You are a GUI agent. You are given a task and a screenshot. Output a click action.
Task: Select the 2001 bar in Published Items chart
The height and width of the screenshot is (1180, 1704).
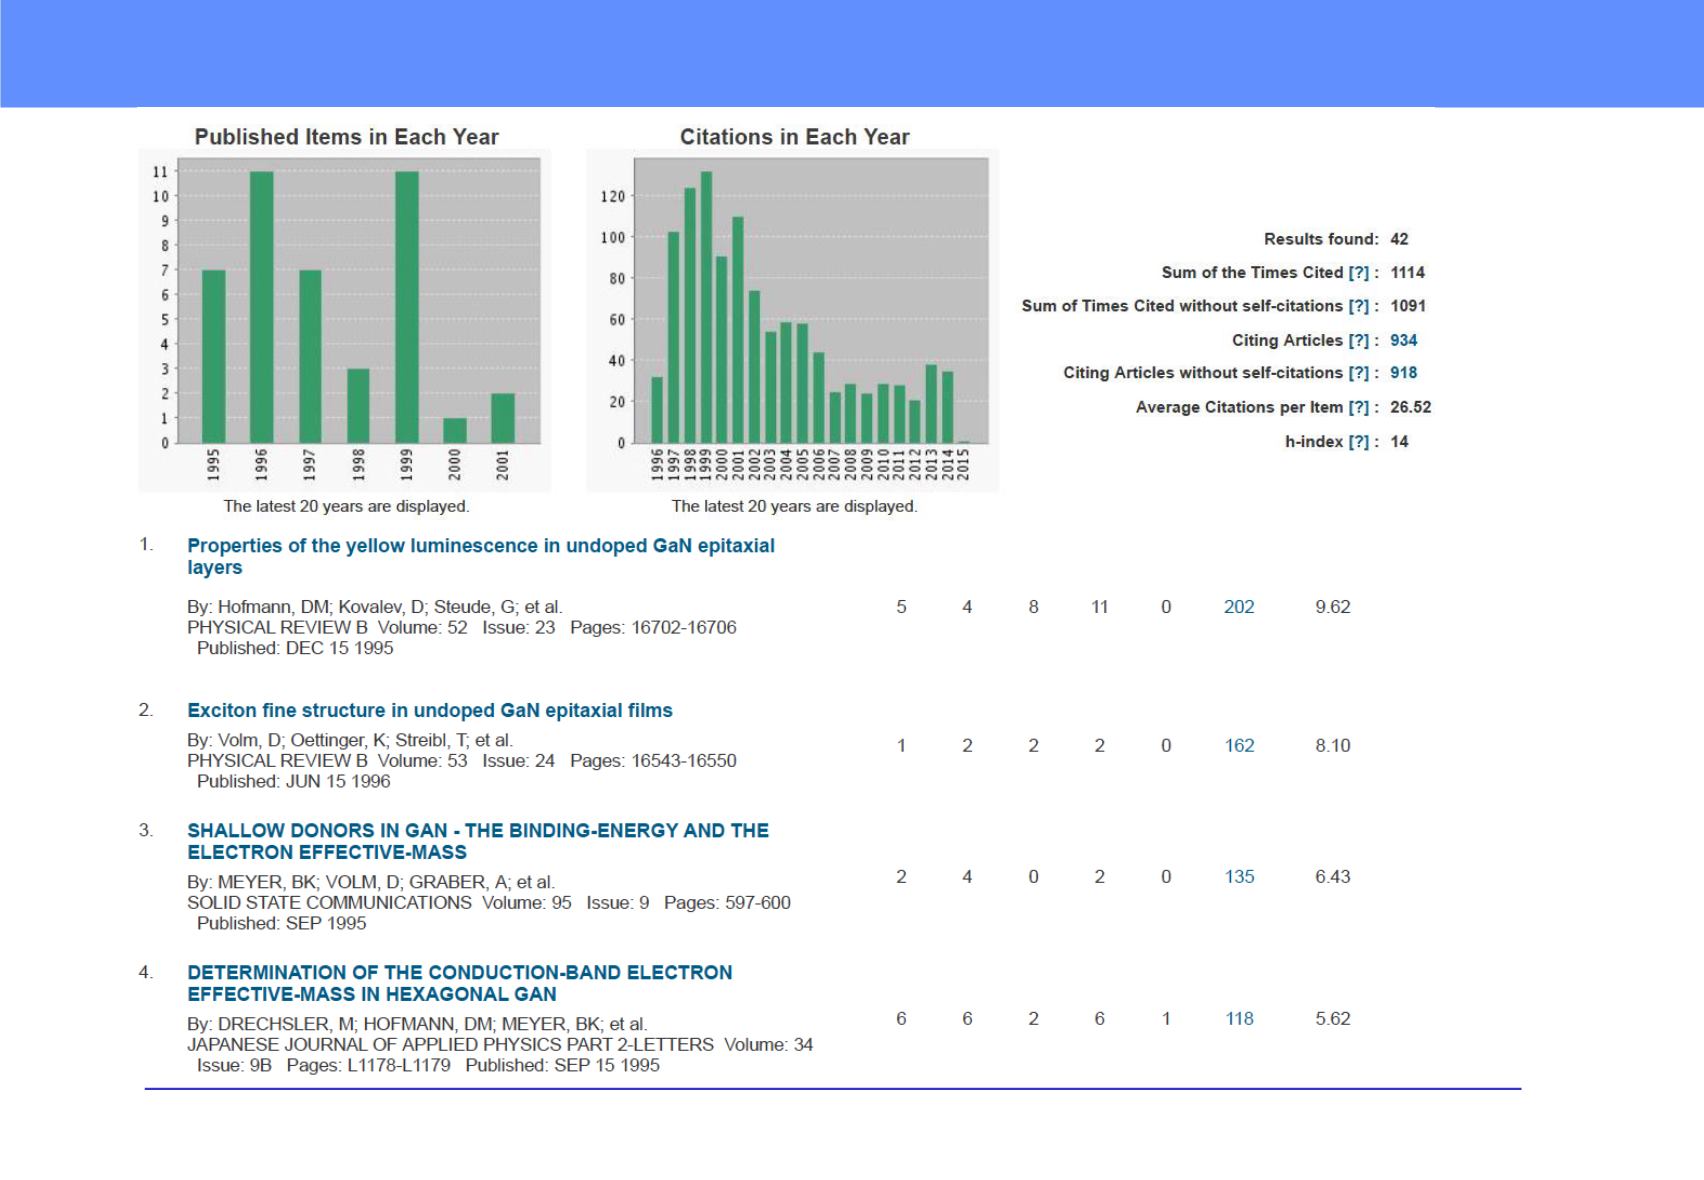503,418
